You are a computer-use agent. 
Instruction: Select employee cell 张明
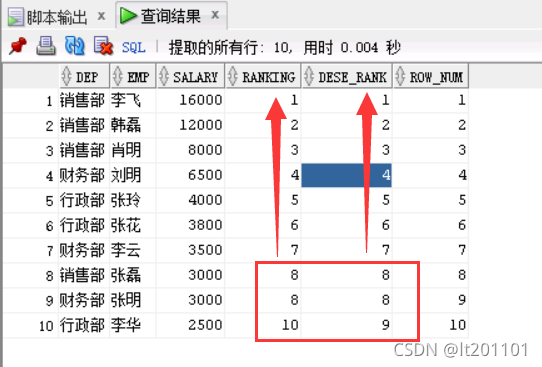(133, 300)
